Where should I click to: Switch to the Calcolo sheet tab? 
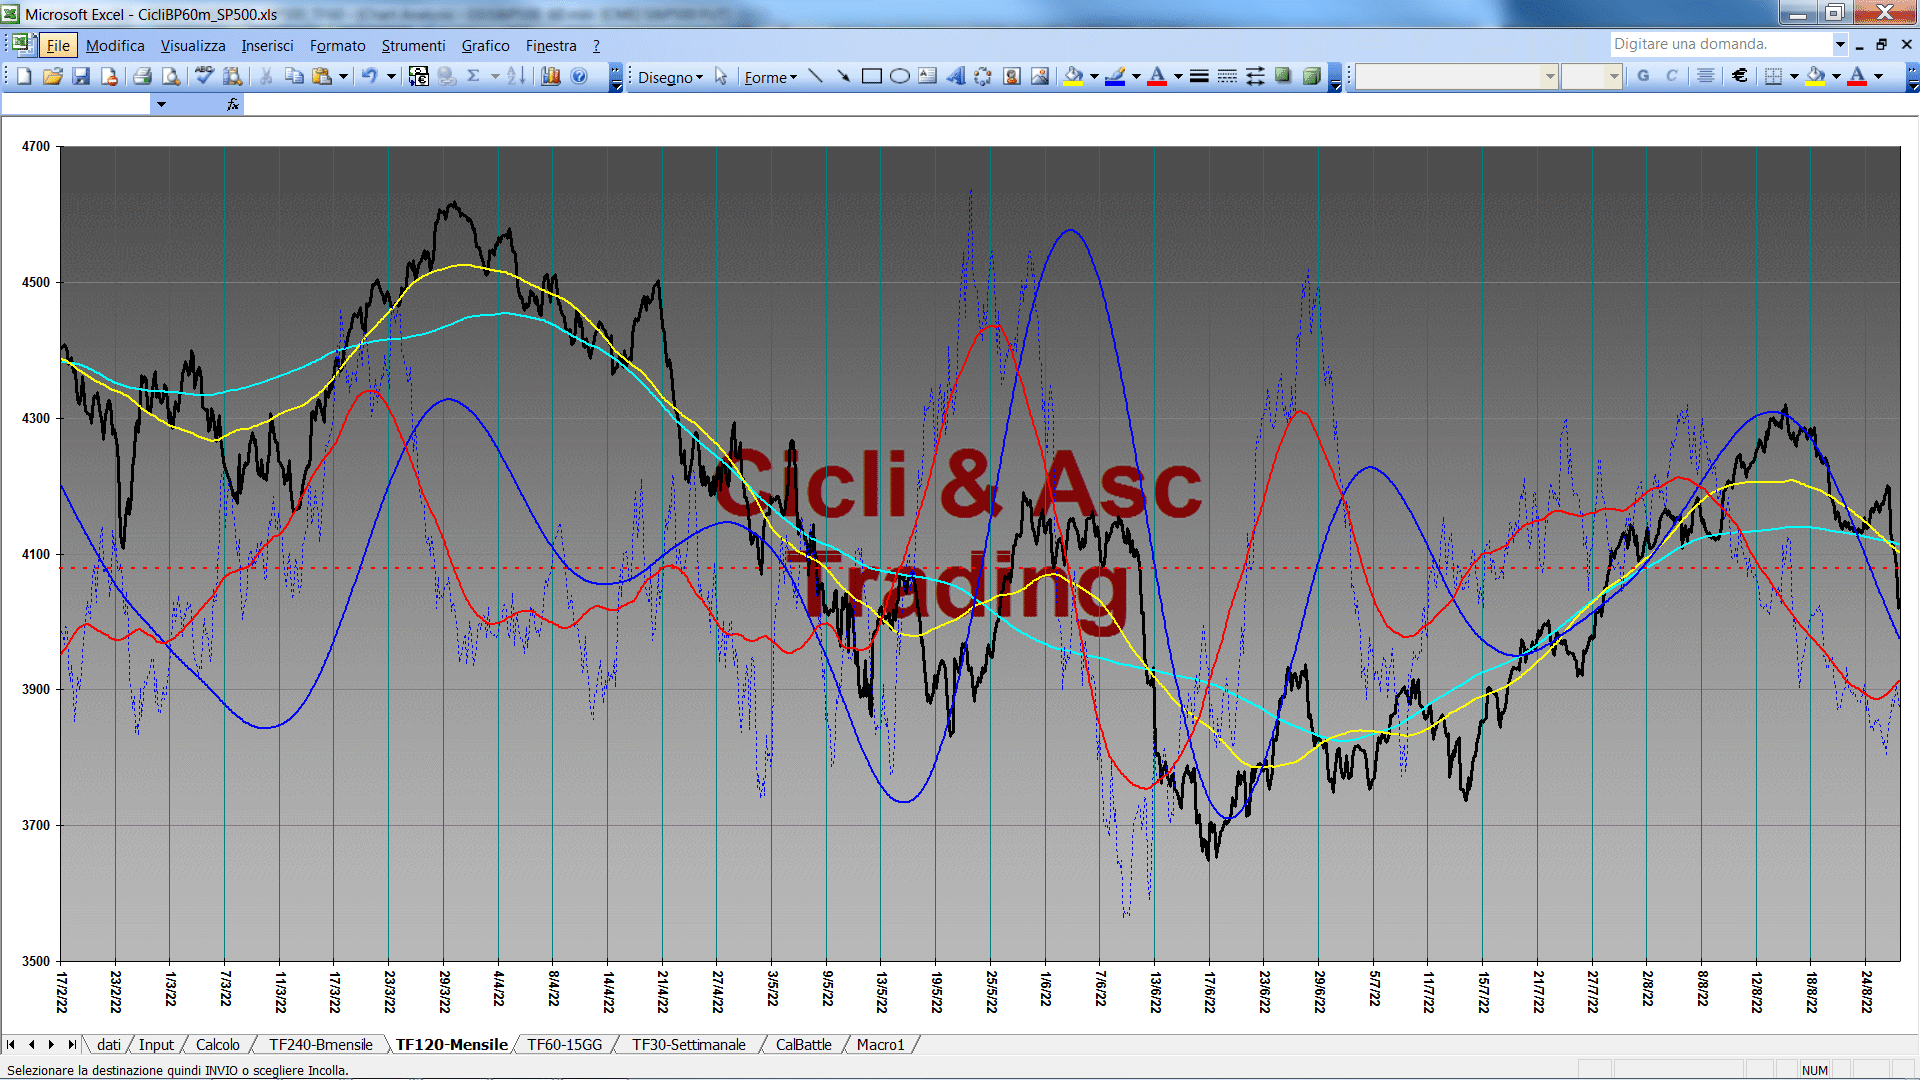(x=217, y=1044)
